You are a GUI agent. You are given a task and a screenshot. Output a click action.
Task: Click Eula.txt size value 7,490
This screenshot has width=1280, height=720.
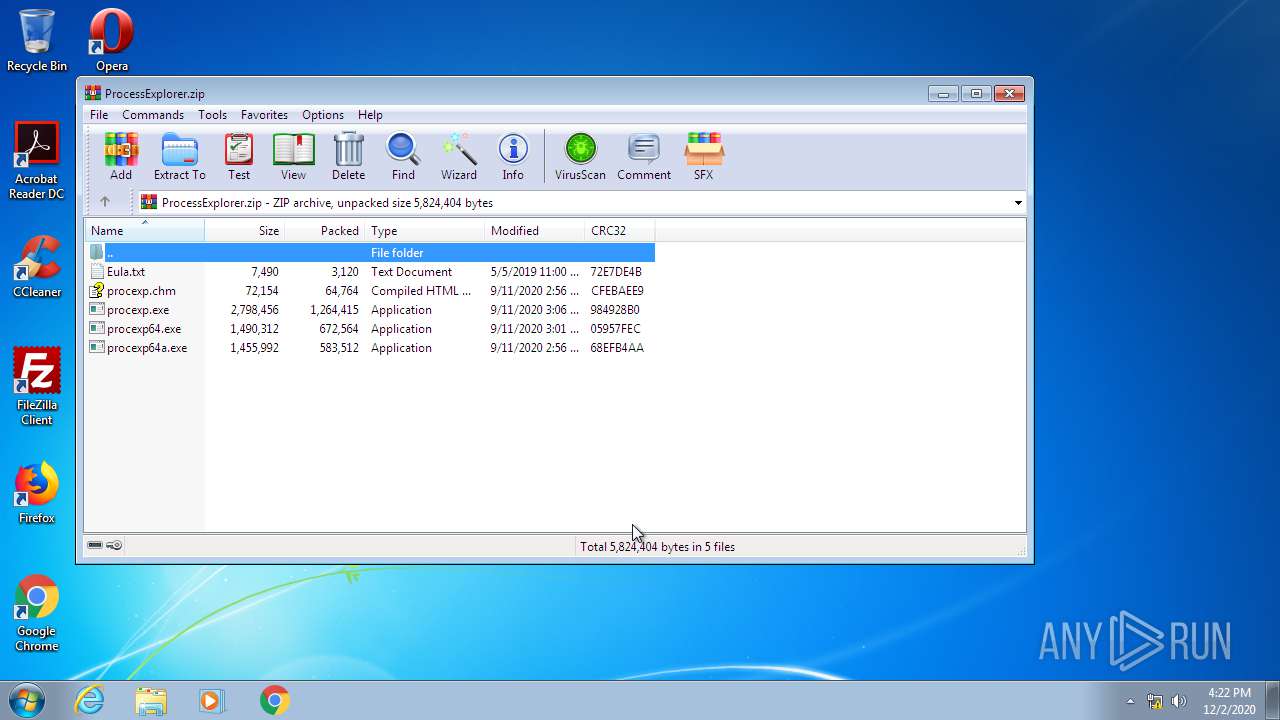[x=264, y=272]
